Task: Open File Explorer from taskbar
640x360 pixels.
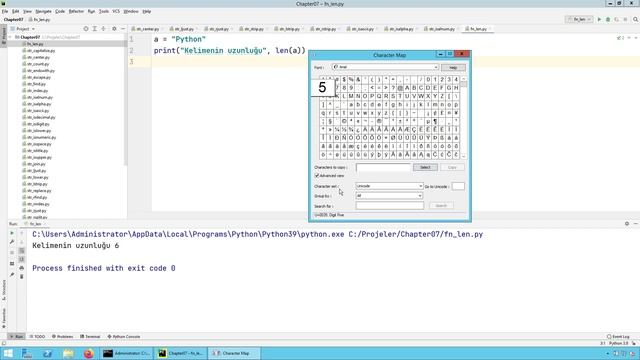Action: pyautogui.click(x=68, y=353)
